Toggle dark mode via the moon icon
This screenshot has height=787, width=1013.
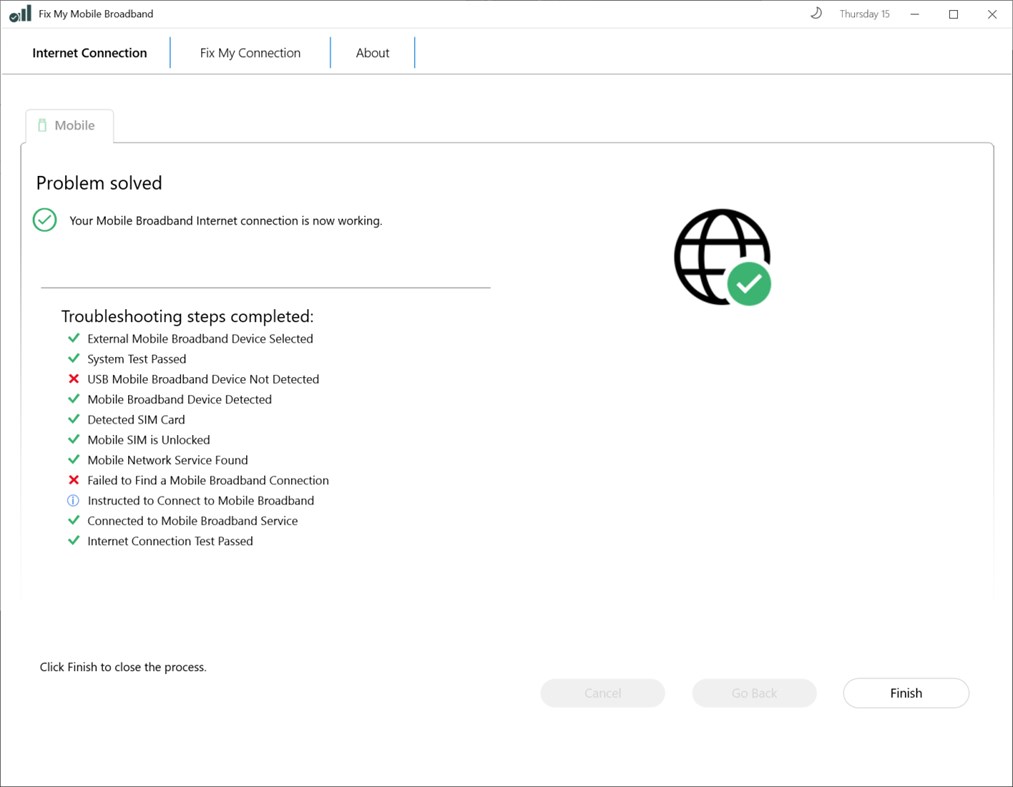817,13
